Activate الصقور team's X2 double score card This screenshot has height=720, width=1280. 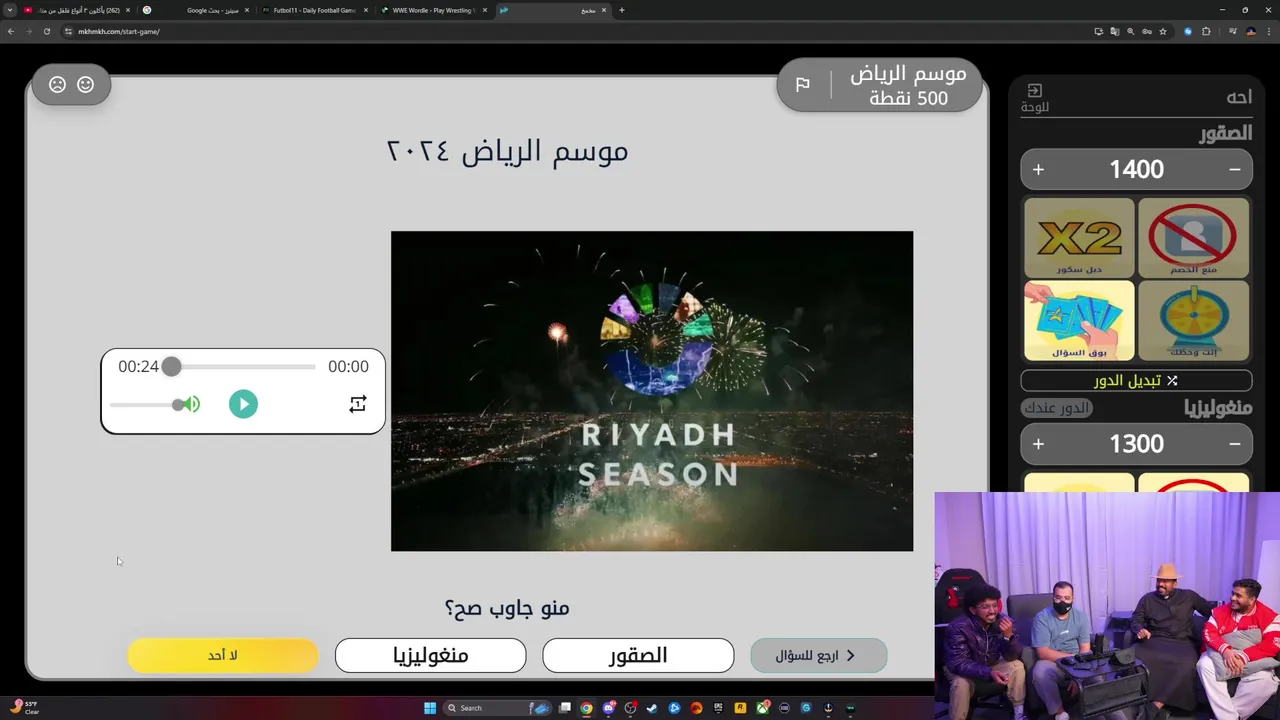pos(1079,237)
